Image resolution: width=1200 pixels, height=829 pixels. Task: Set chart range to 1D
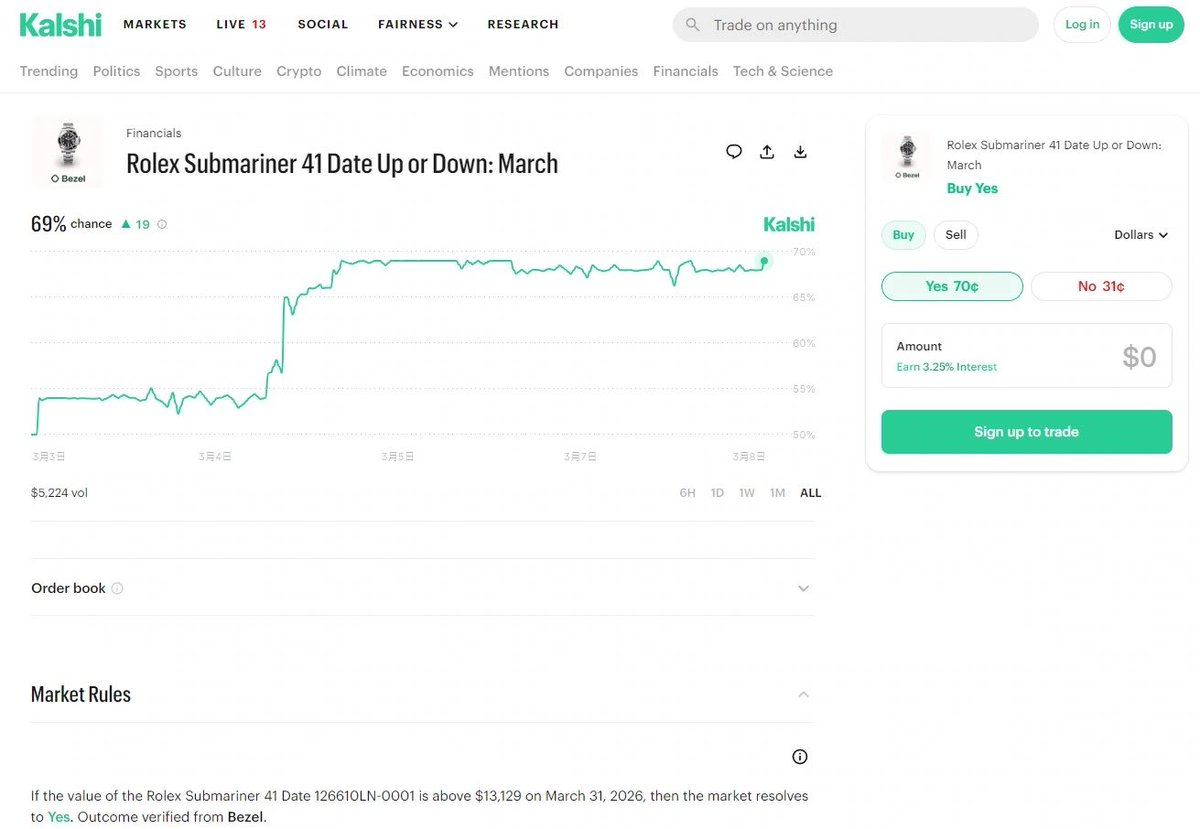(717, 493)
